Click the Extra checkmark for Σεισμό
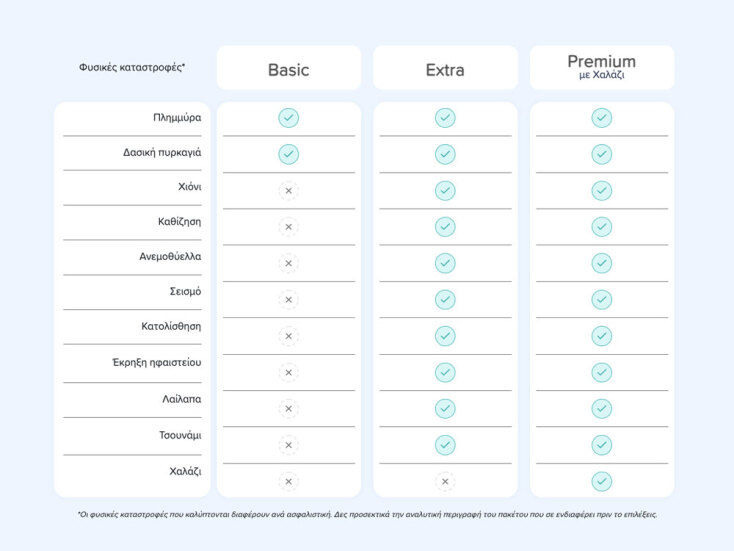This screenshot has height=551, width=734. pyautogui.click(x=445, y=299)
